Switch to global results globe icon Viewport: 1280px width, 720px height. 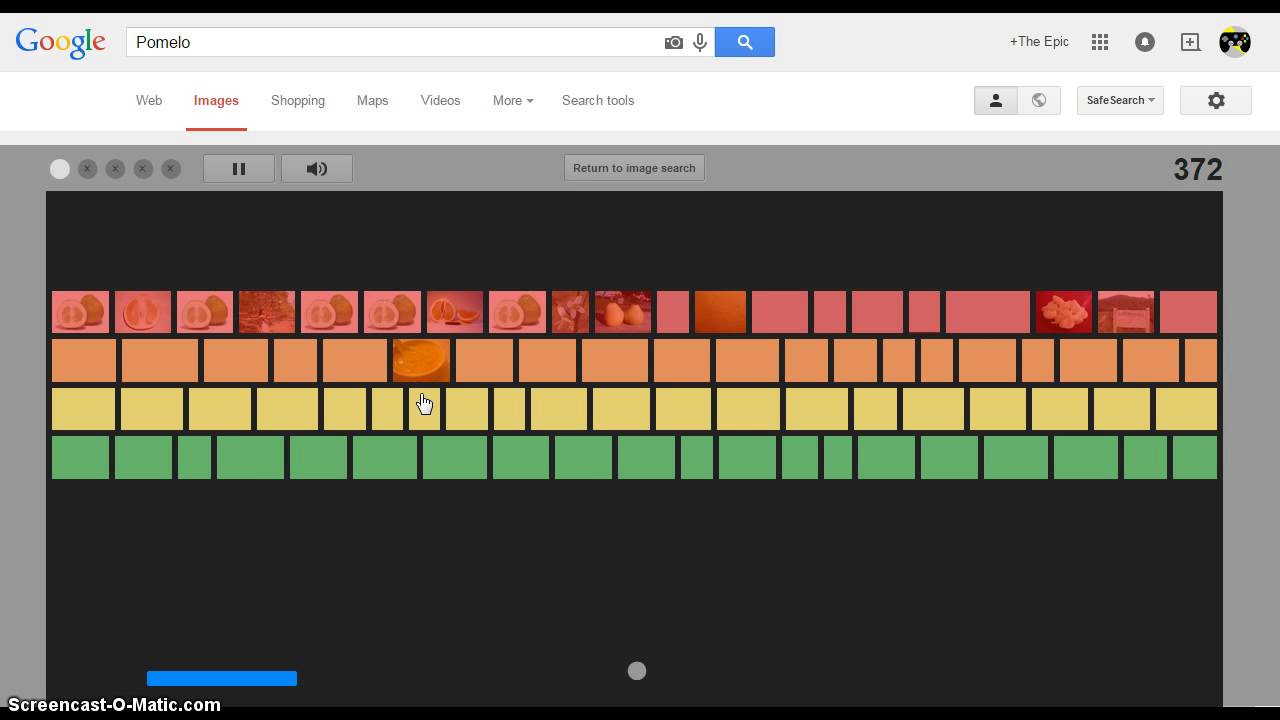(x=1039, y=100)
